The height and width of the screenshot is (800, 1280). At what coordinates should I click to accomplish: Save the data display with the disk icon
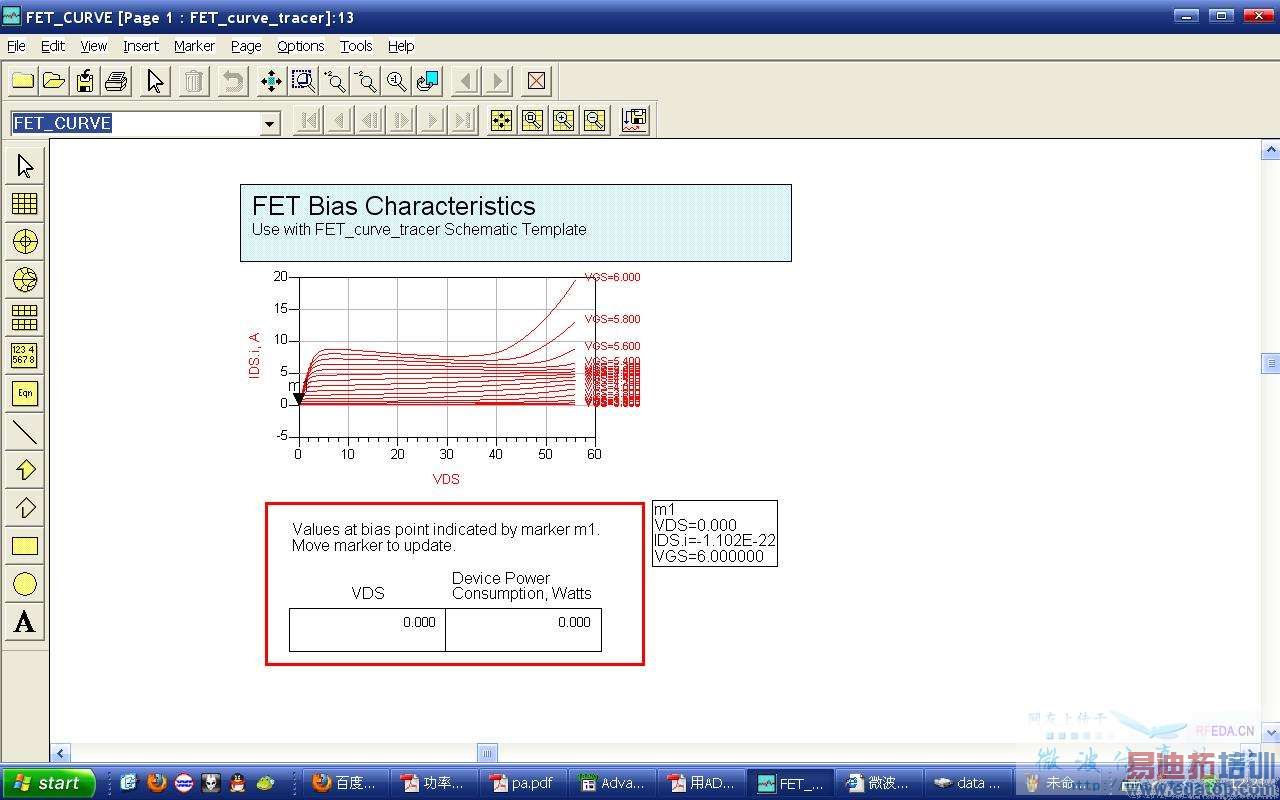click(x=85, y=81)
